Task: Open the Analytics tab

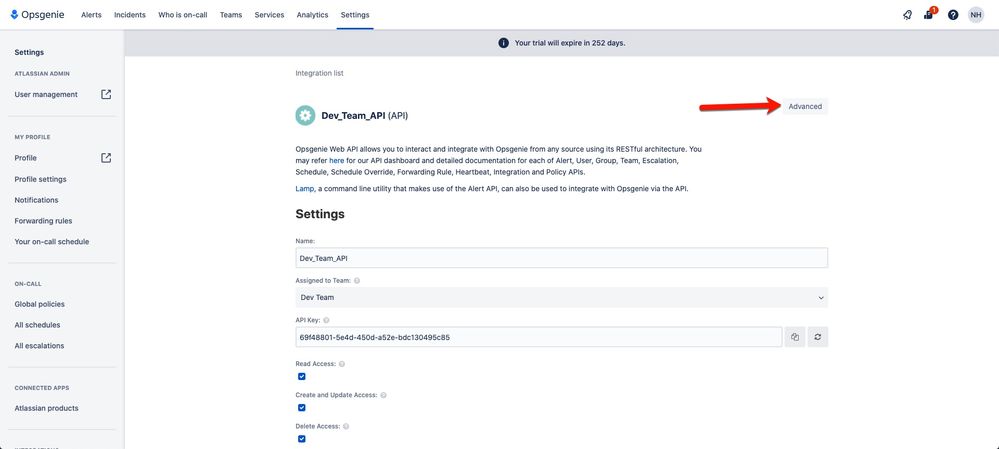Action: pyautogui.click(x=312, y=15)
